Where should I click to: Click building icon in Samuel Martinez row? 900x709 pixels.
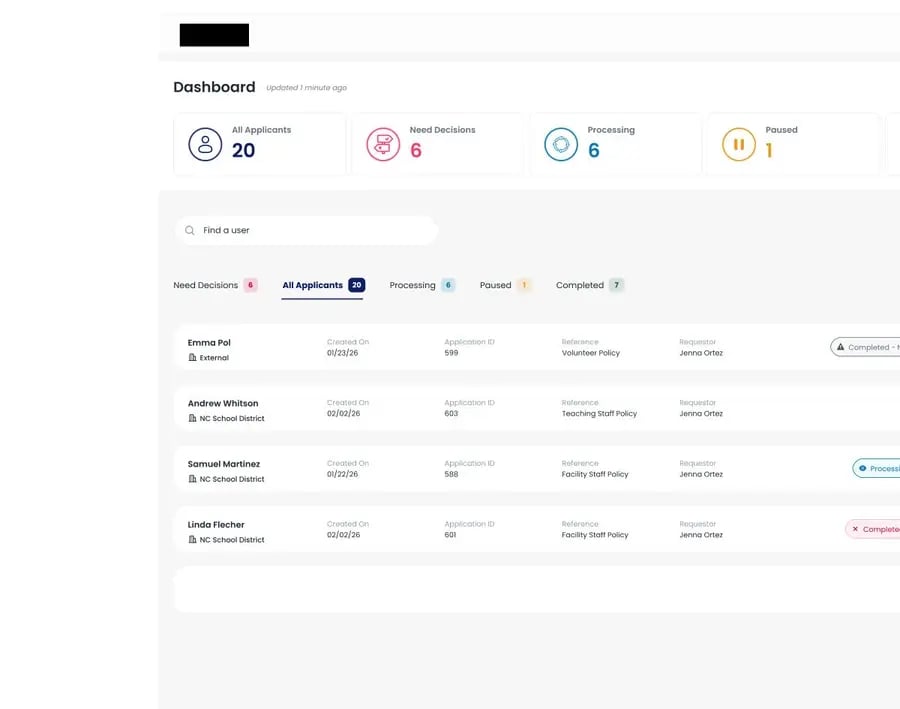(x=192, y=479)
